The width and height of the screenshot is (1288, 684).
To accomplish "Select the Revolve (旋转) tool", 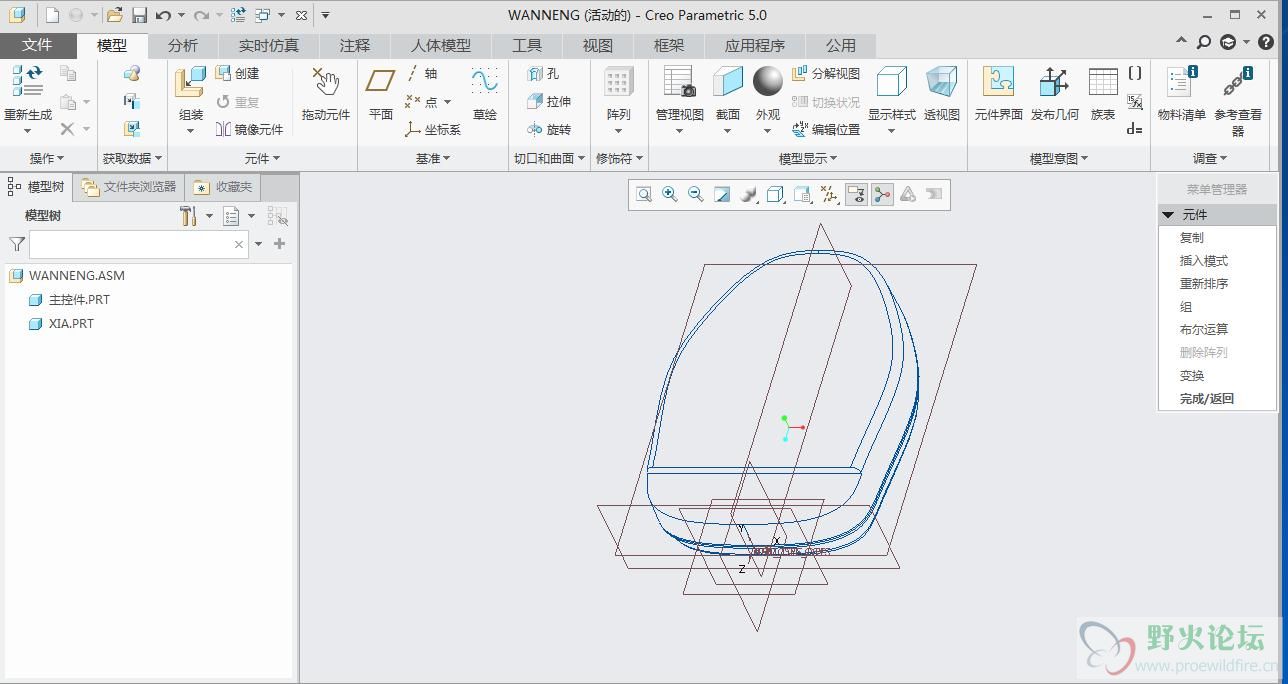I will [x=549, y=129].
